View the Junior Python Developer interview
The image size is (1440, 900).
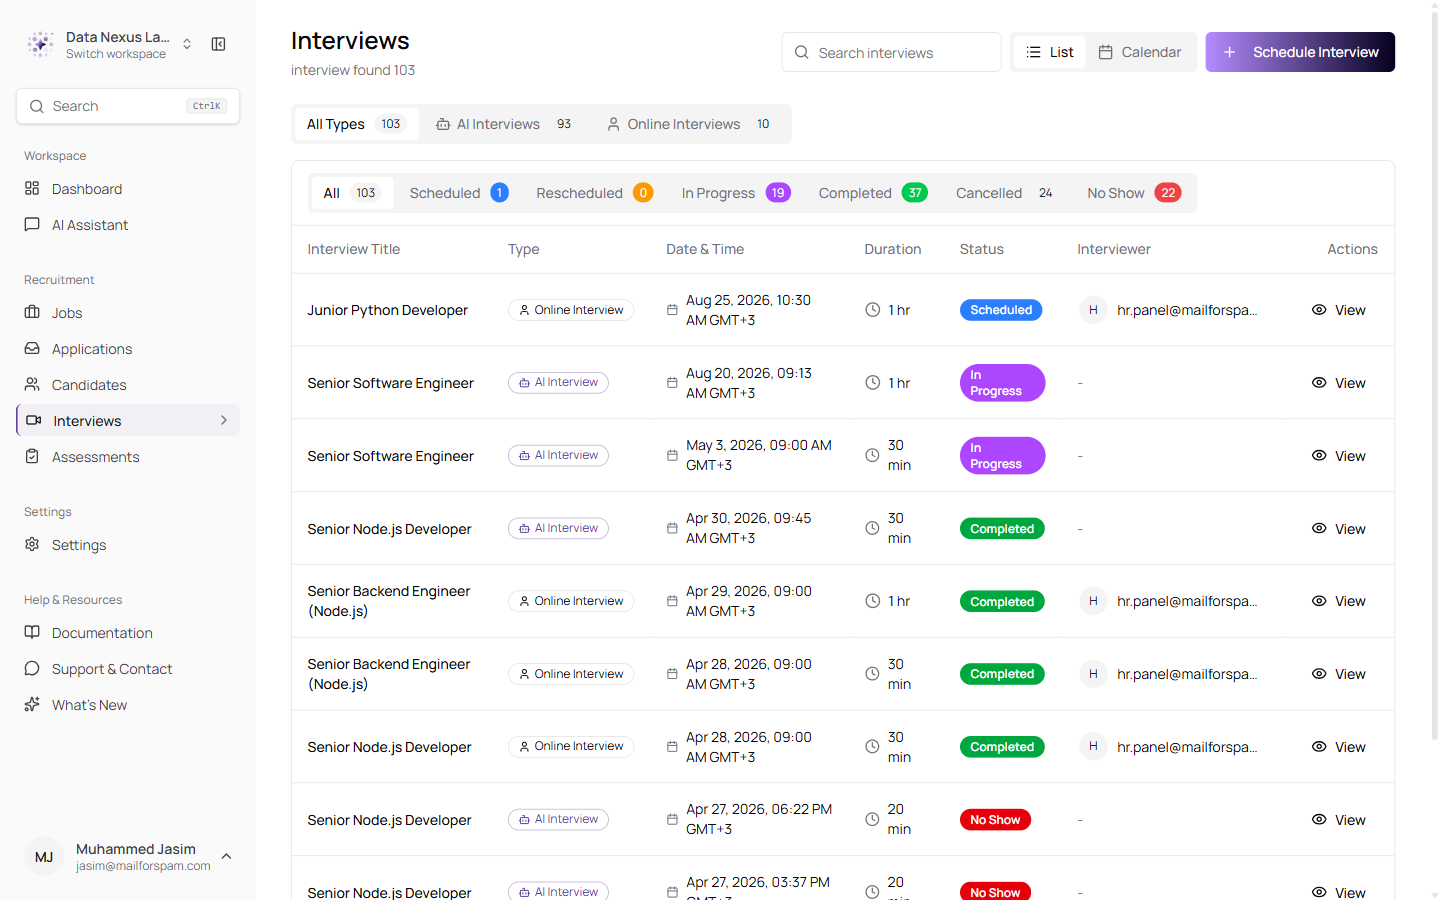(1338, 310)
